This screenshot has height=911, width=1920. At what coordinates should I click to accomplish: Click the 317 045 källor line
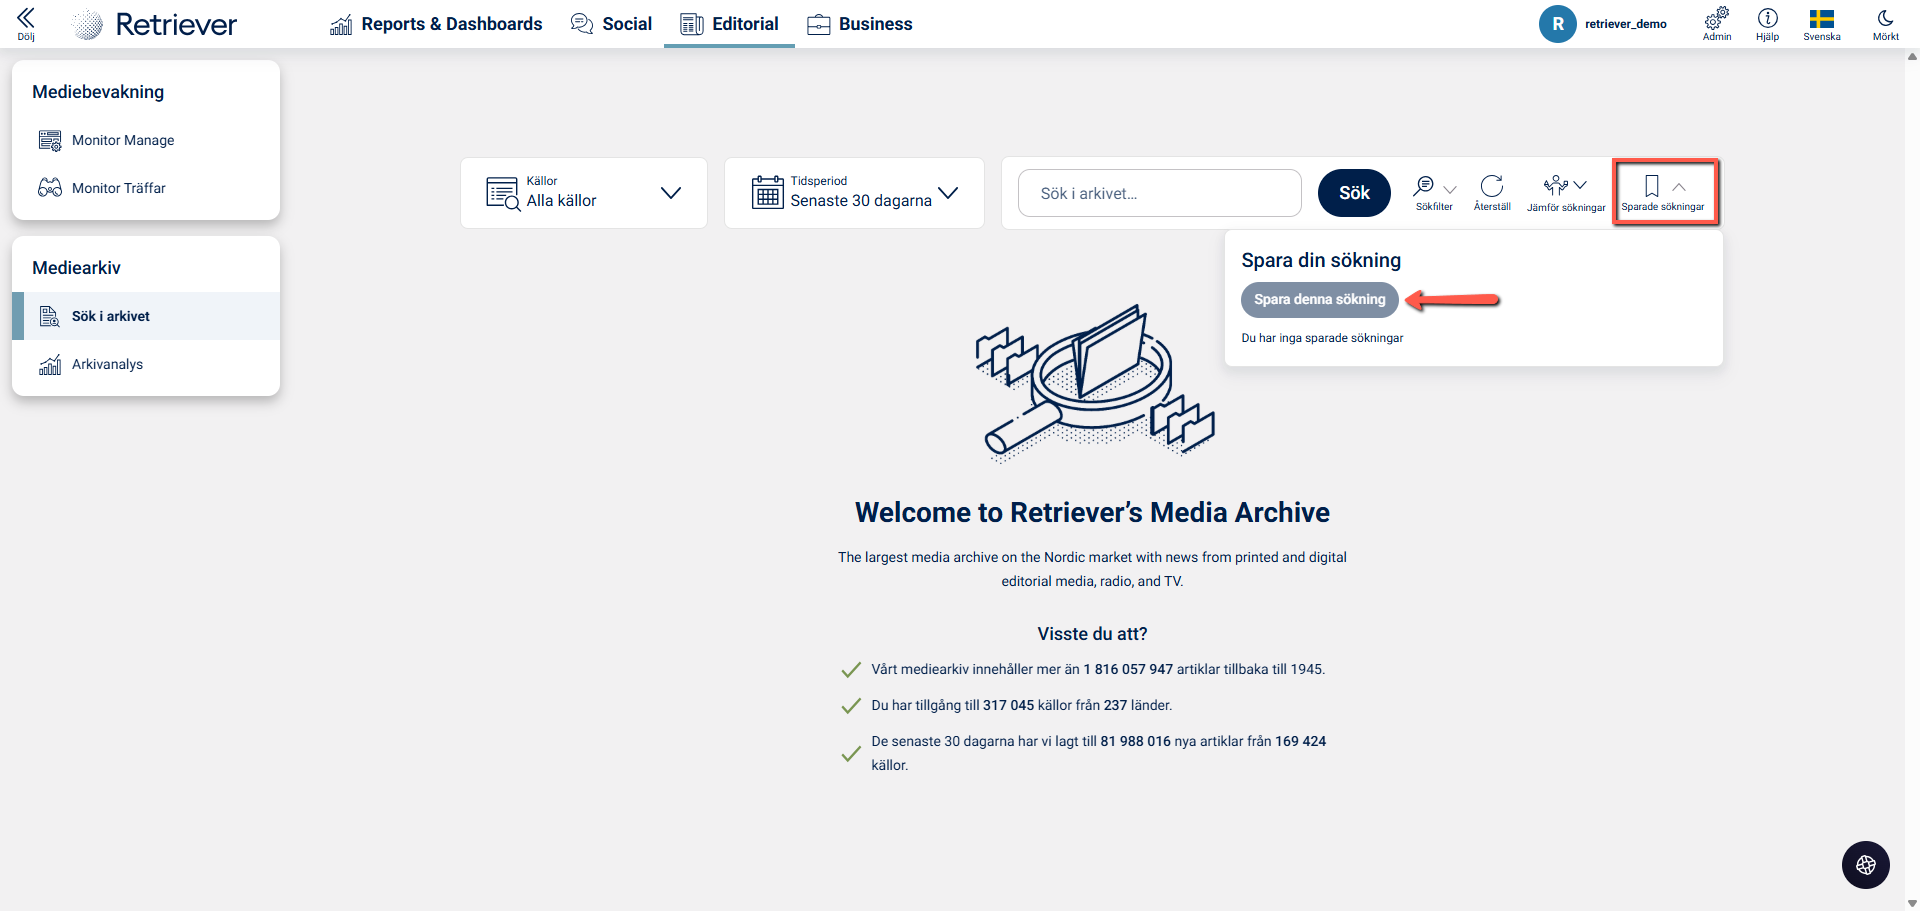[x=1021, y=705]
